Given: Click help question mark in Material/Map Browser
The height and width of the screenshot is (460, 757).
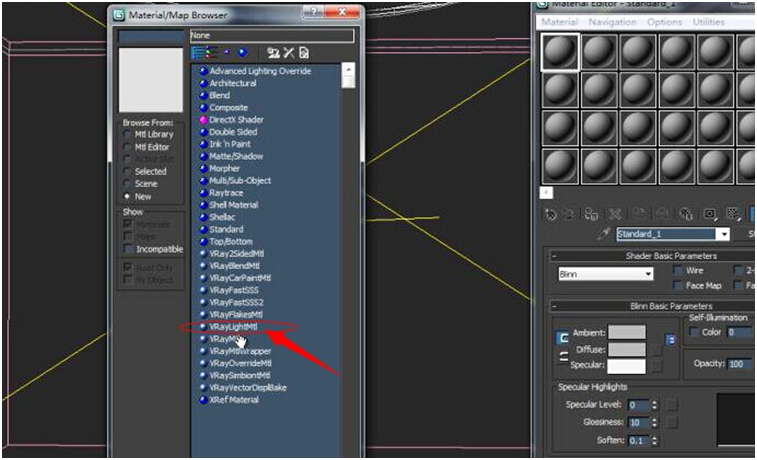Looking at the screenshot, I should tap(313, 12).
